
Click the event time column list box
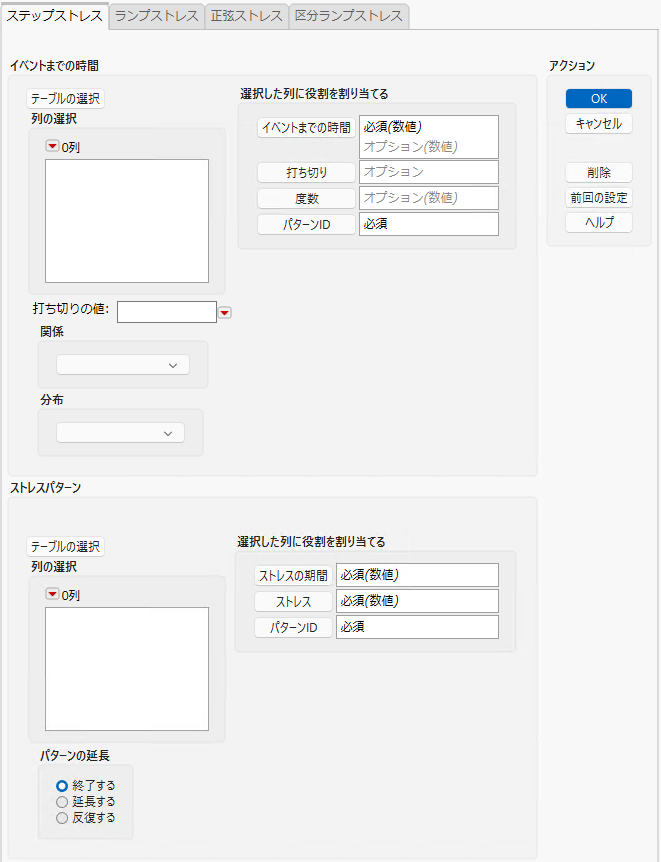tap(127, 221)
